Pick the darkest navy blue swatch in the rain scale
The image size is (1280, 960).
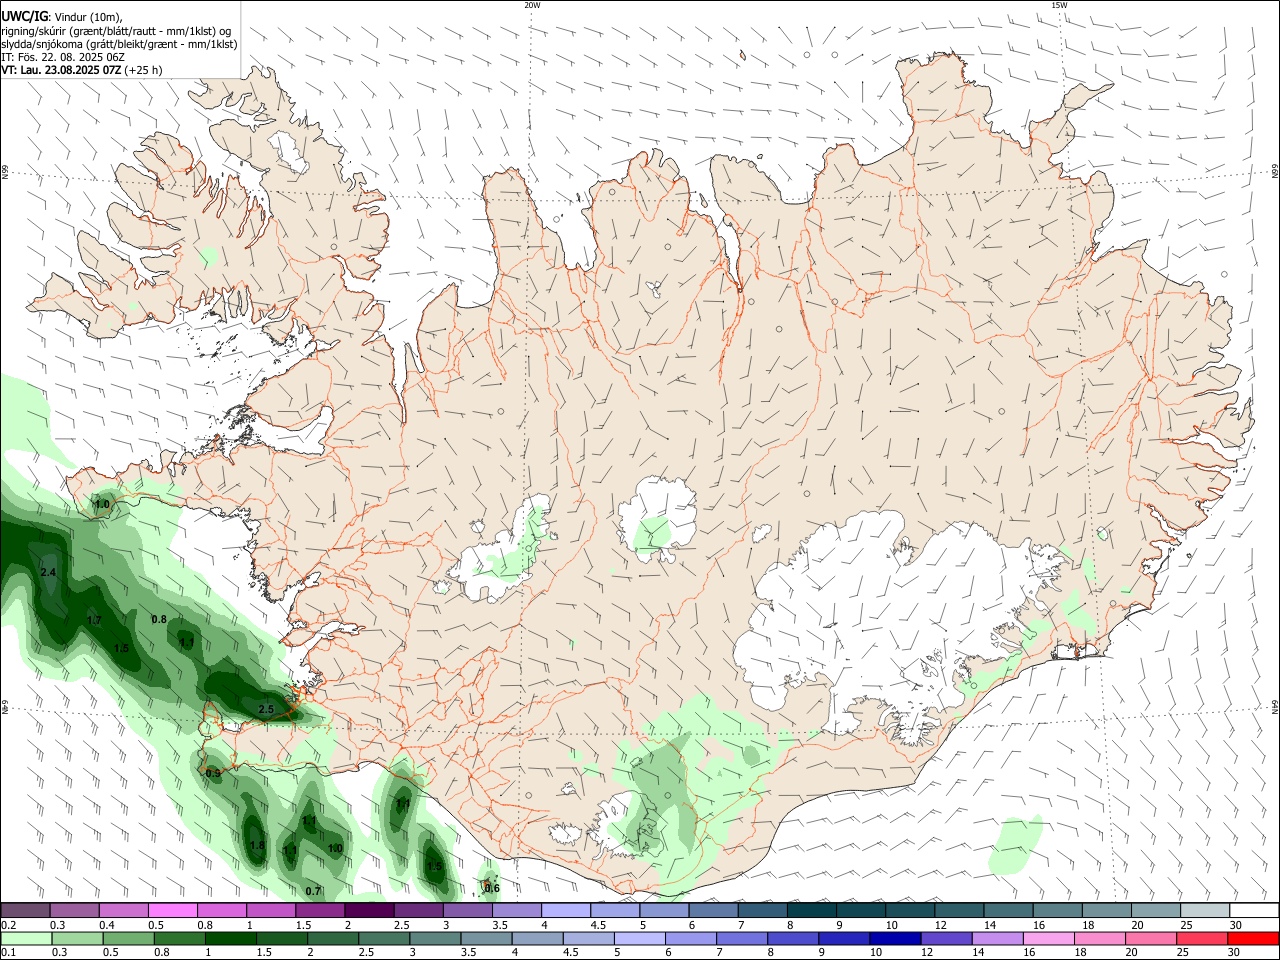pos(893,939)
